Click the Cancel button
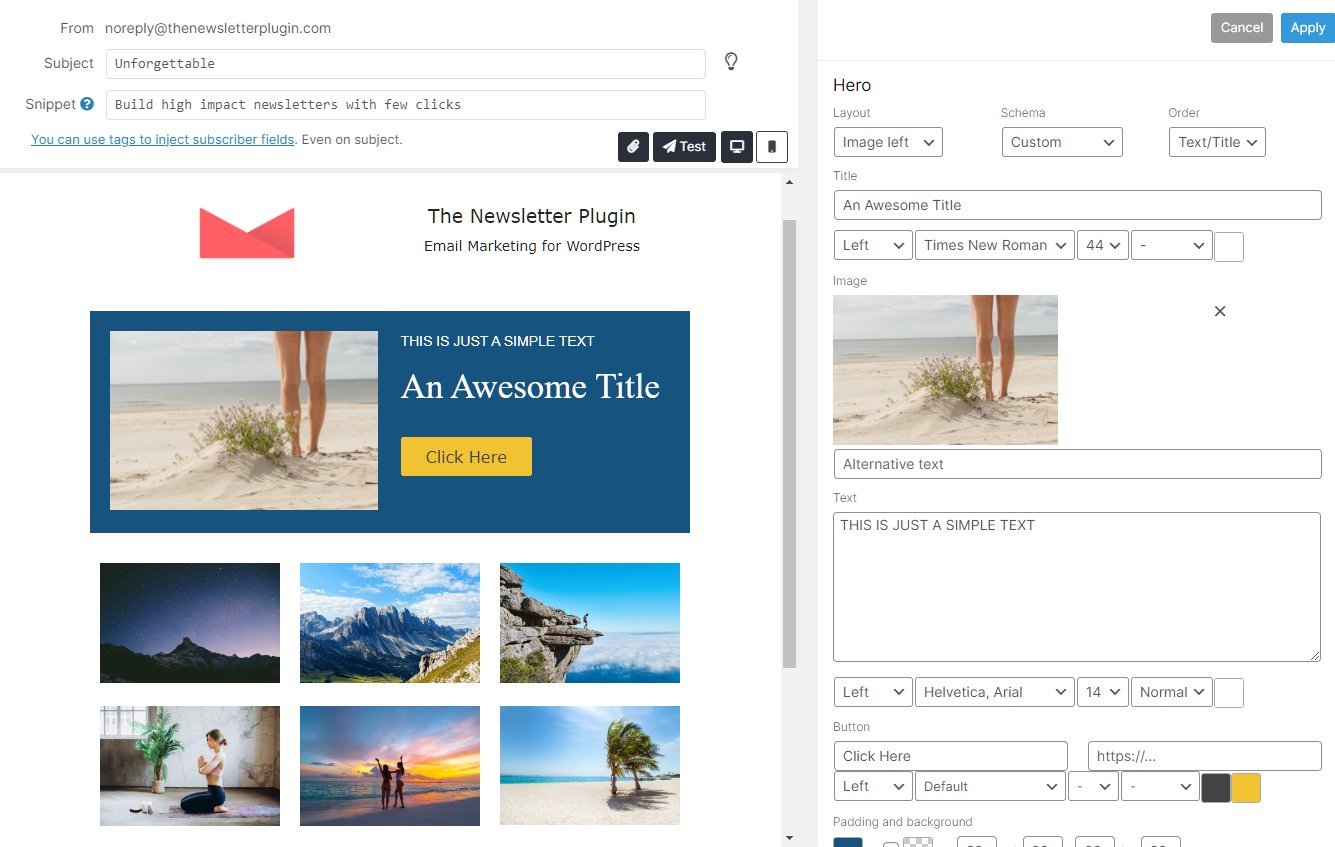1335x847 pixels. click(x=1242, y=28)
